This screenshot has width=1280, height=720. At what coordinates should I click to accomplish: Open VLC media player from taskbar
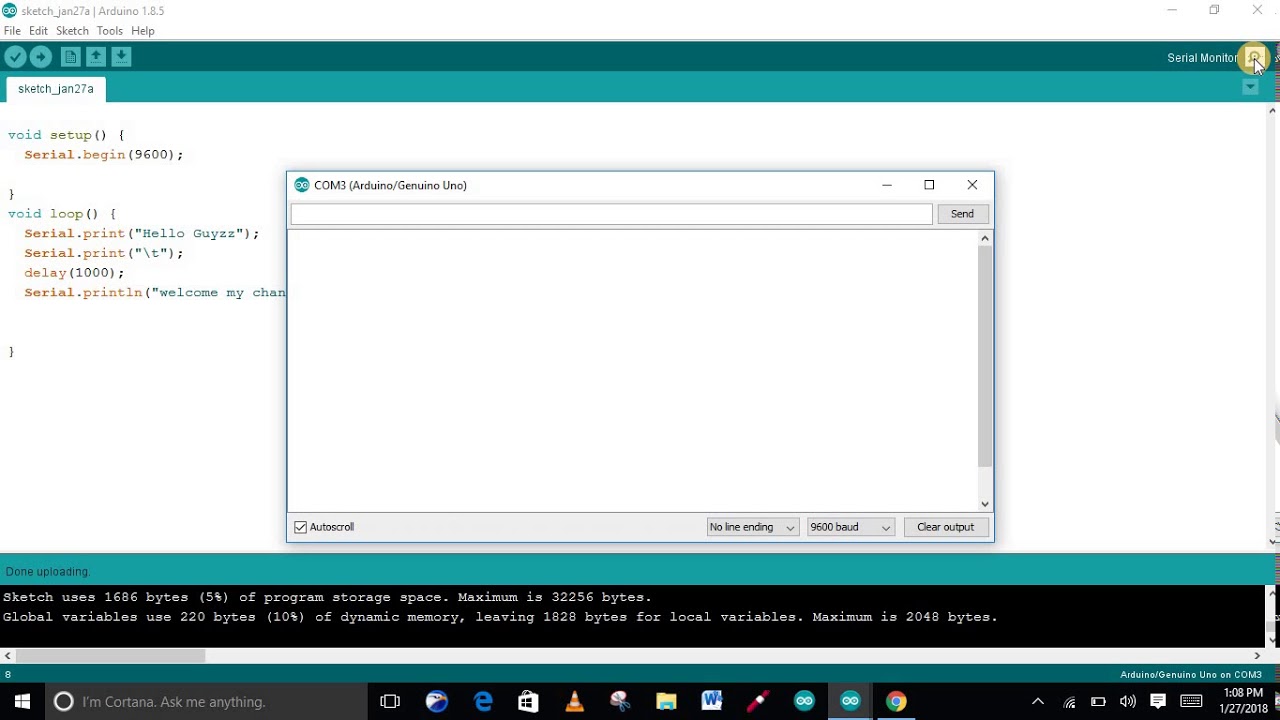click(x=574, y=701)
